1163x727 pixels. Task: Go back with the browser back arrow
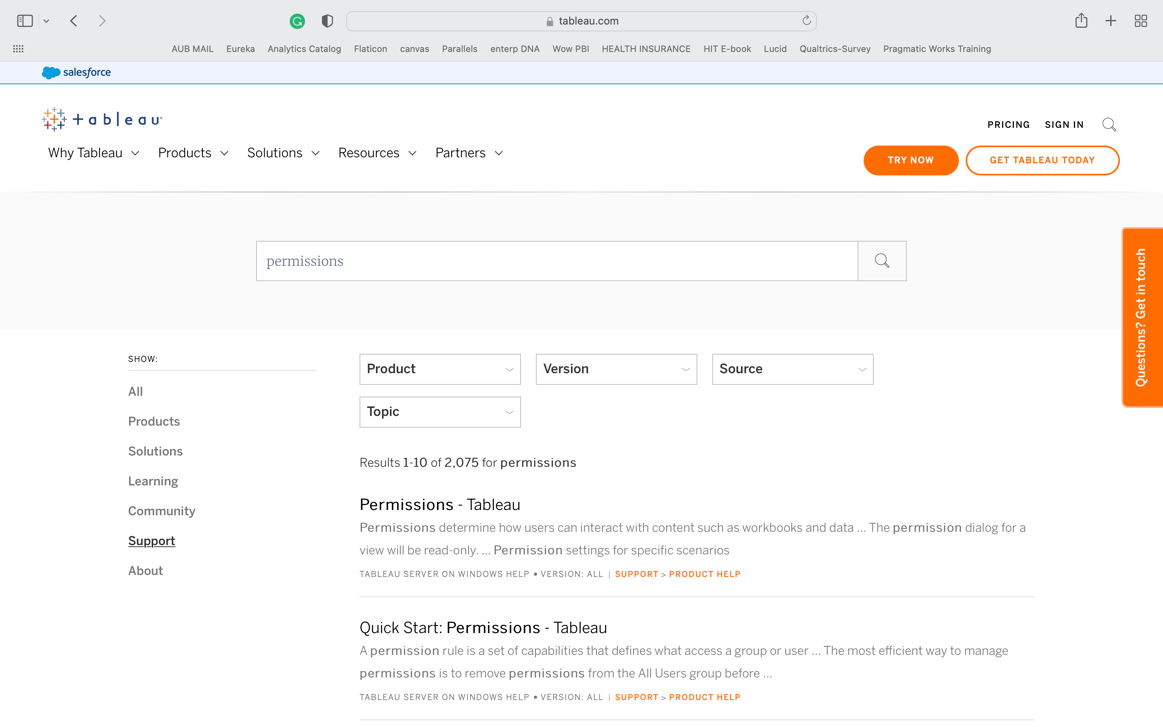(x=73, y=21)
